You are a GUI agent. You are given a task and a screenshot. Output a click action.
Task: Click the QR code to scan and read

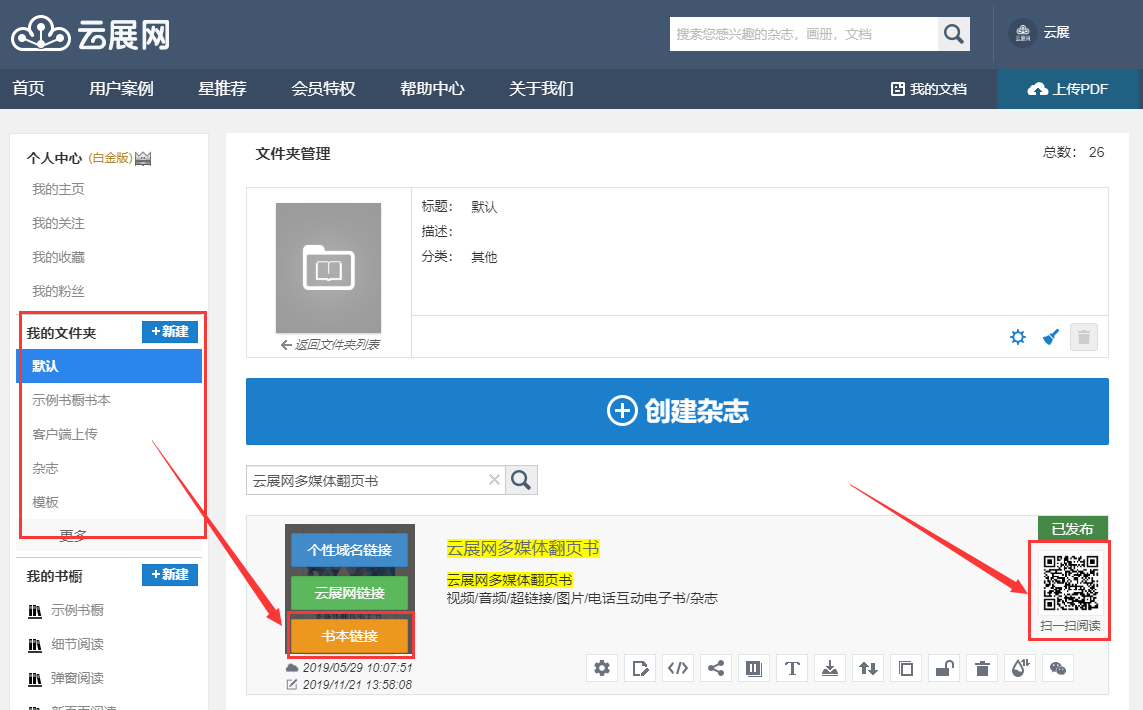[1070, 582]
